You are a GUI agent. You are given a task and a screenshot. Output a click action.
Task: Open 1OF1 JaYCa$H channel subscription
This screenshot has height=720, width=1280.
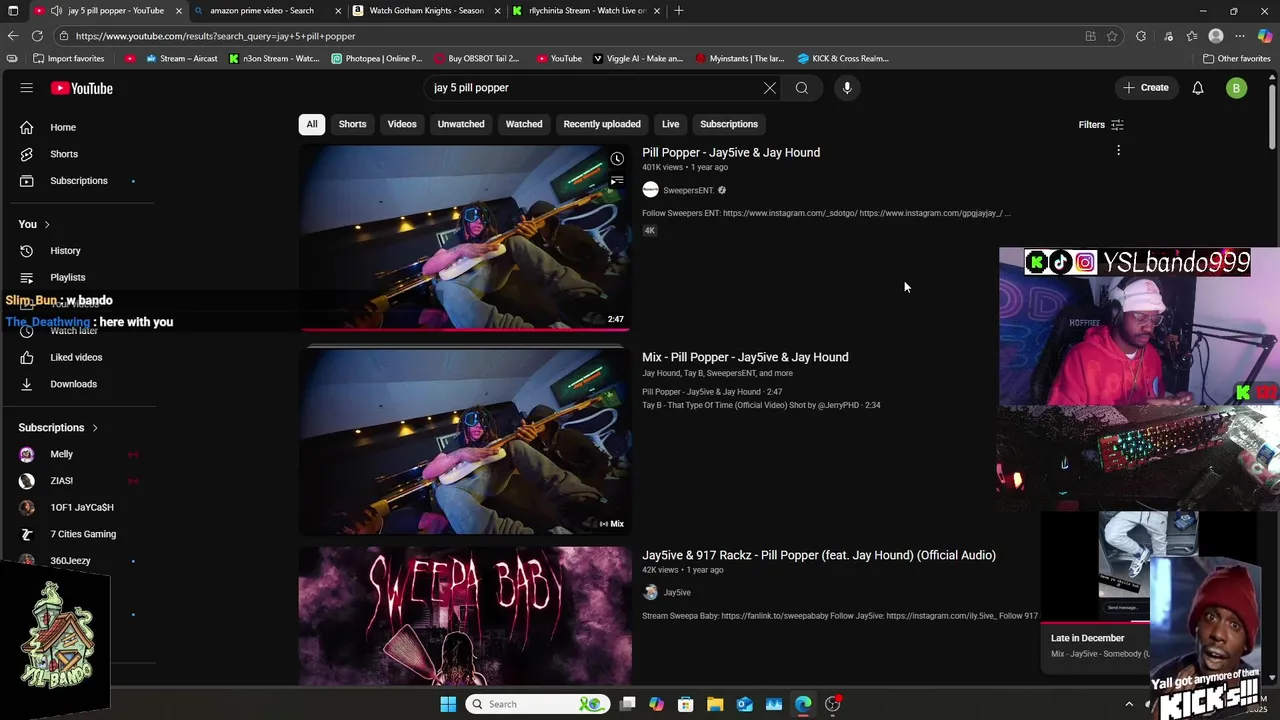coord(80,507)
